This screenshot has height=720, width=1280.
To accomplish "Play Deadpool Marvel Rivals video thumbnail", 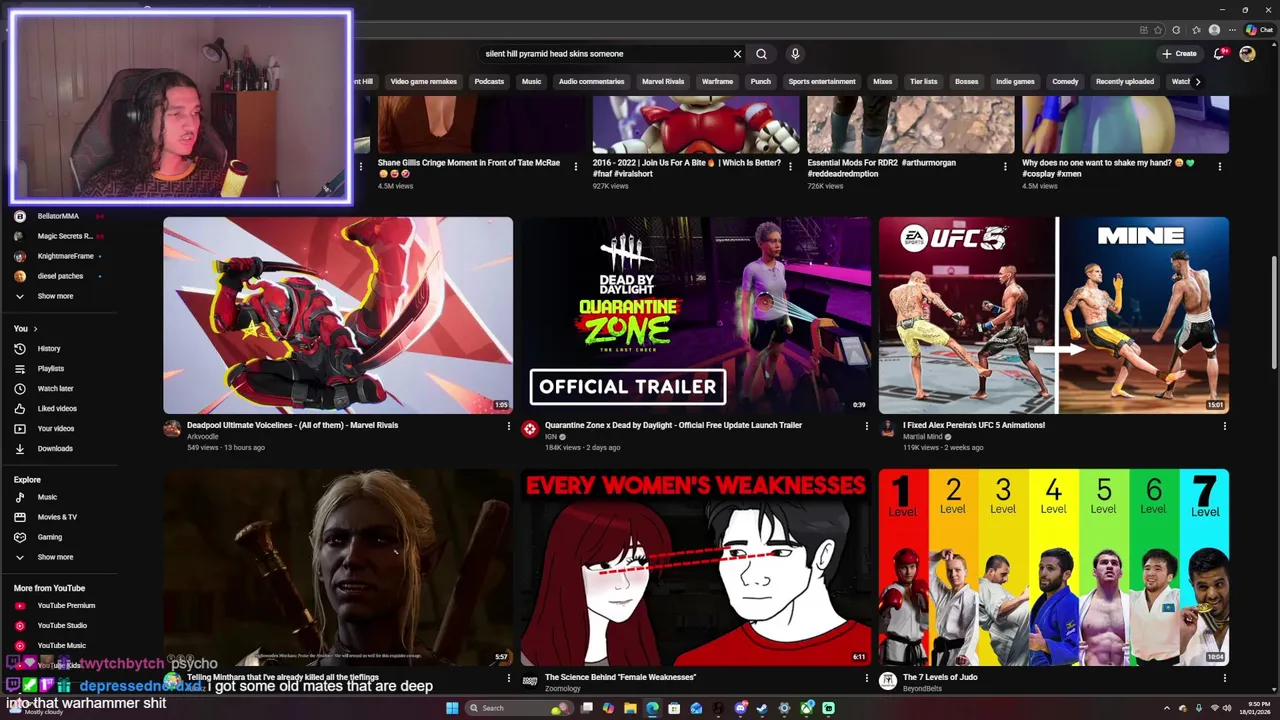I will pos(338,315).
